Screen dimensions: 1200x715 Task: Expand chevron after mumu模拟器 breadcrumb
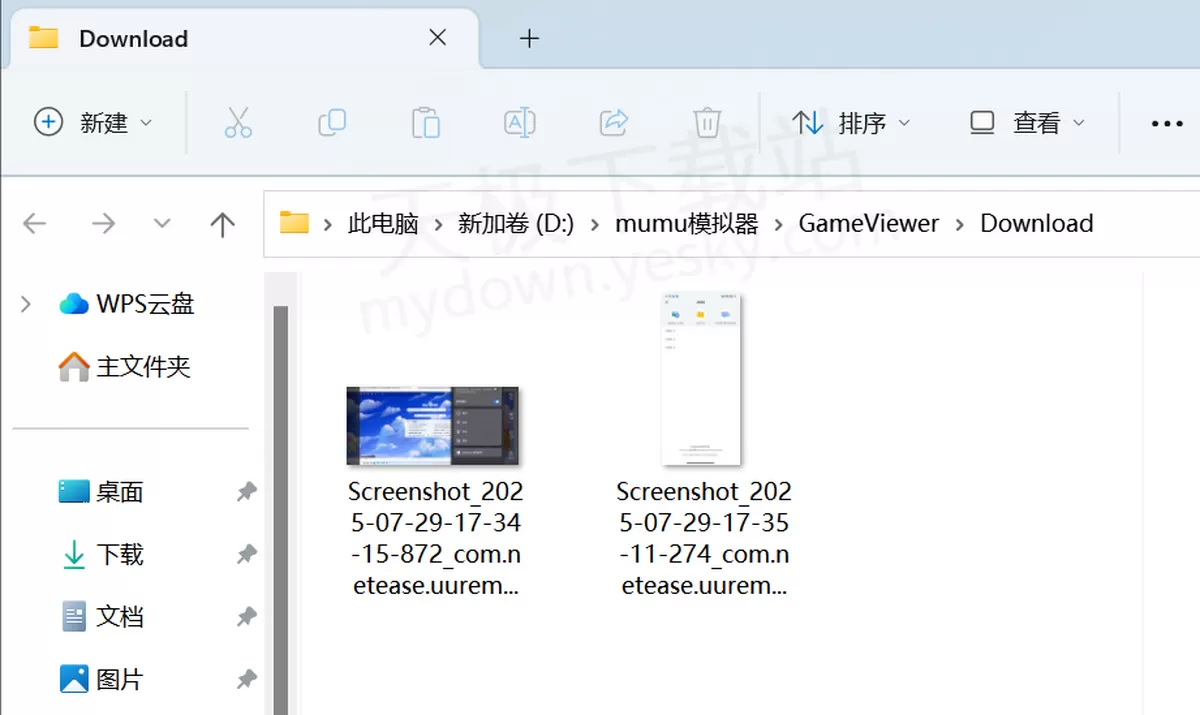[x=778, y=224]
